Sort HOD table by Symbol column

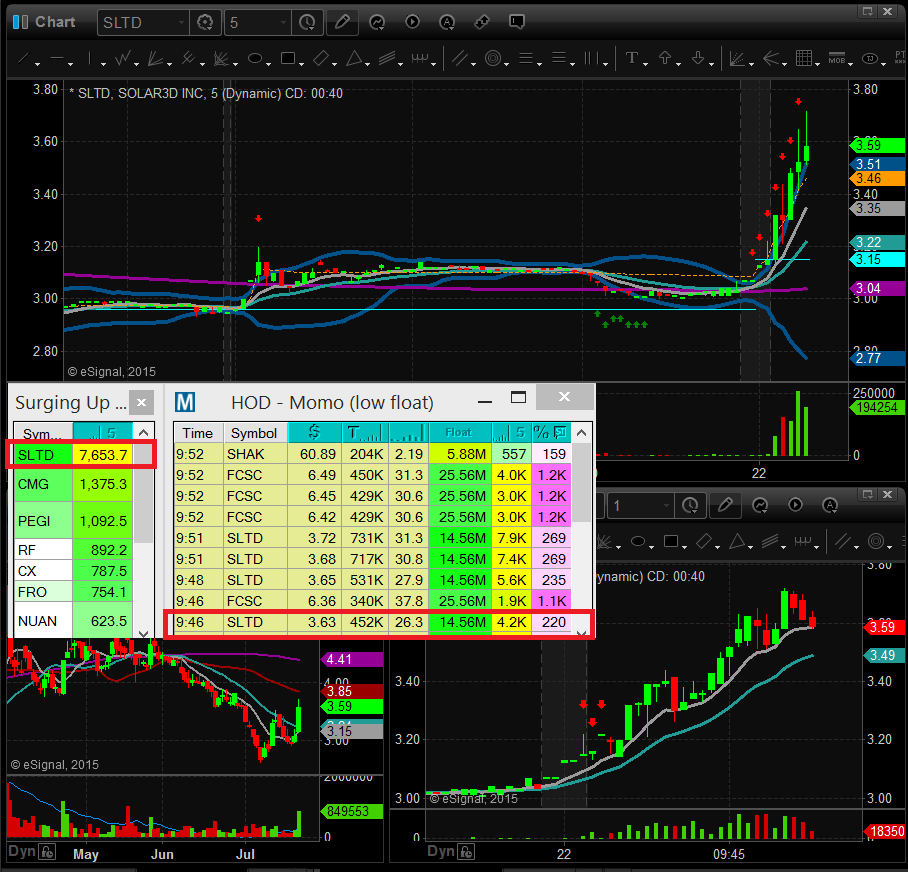point(255,433)
